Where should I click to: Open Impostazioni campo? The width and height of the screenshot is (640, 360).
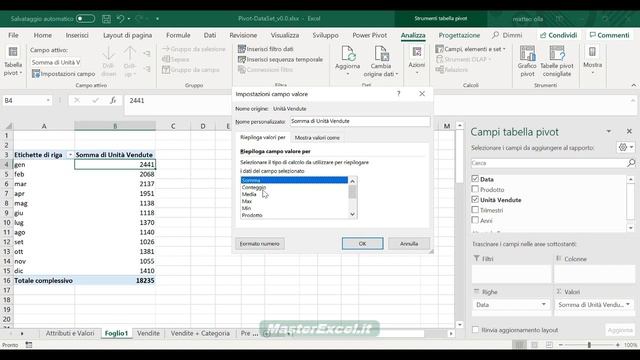(x=63, y=74)
